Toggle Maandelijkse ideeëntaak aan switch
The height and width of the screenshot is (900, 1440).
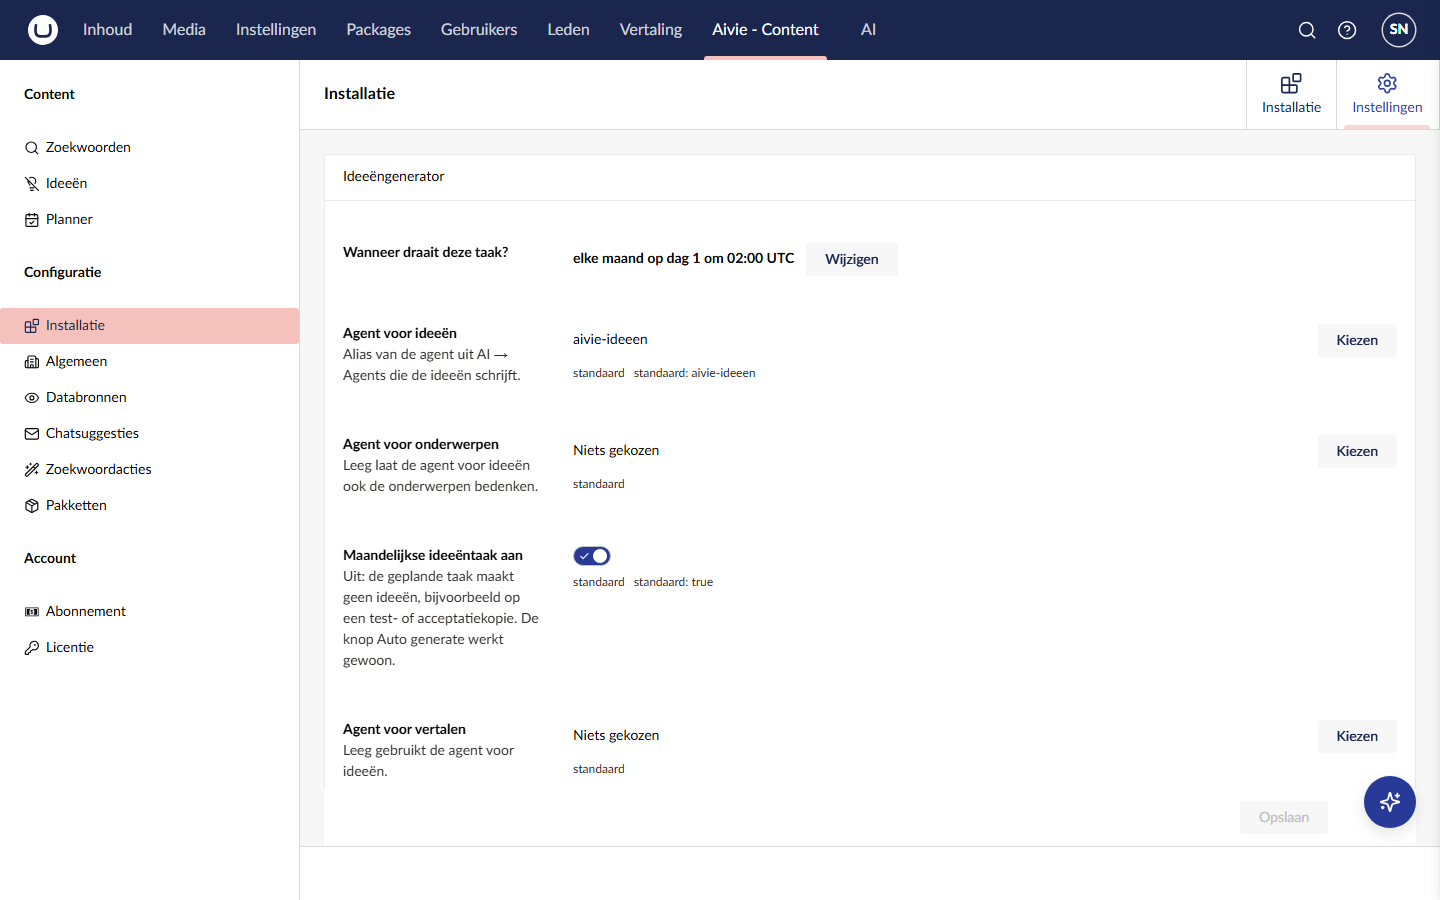[592, 556]
